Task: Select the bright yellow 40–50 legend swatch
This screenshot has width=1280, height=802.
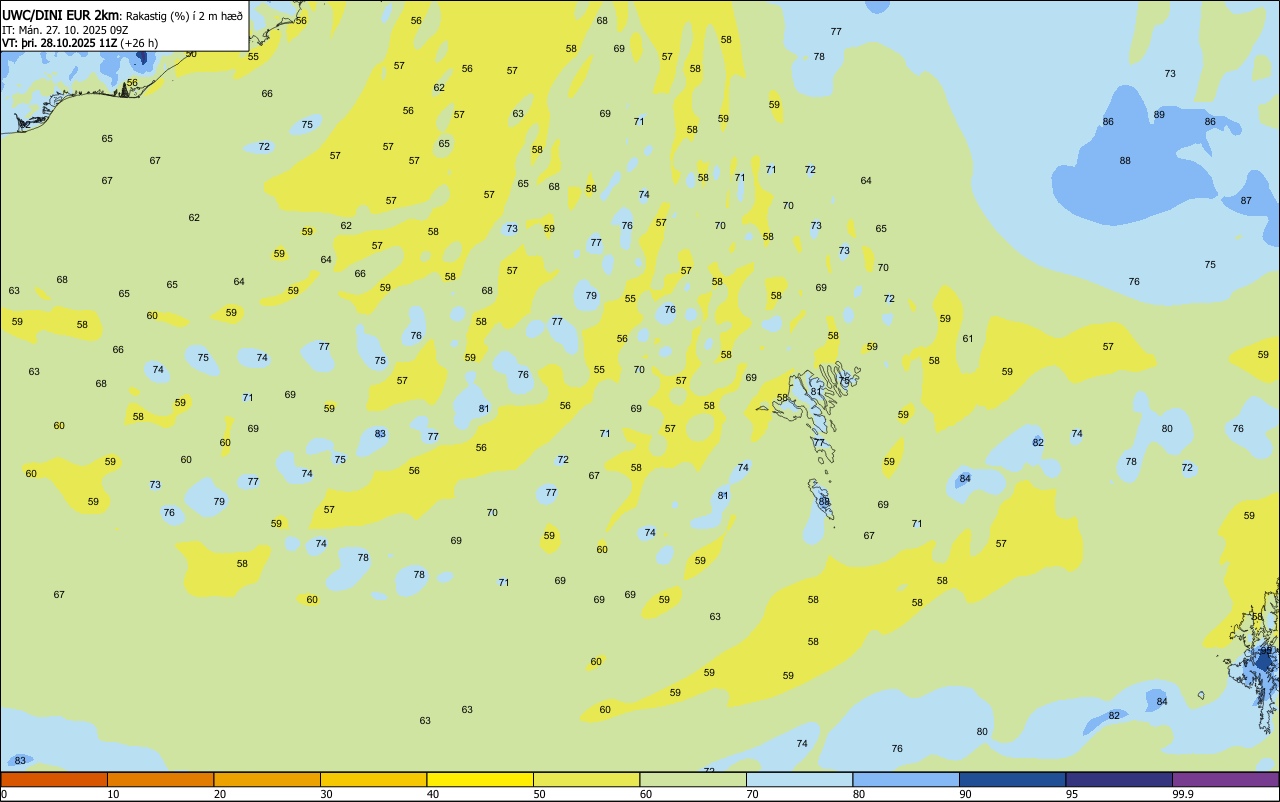Action: coord(480,779)
